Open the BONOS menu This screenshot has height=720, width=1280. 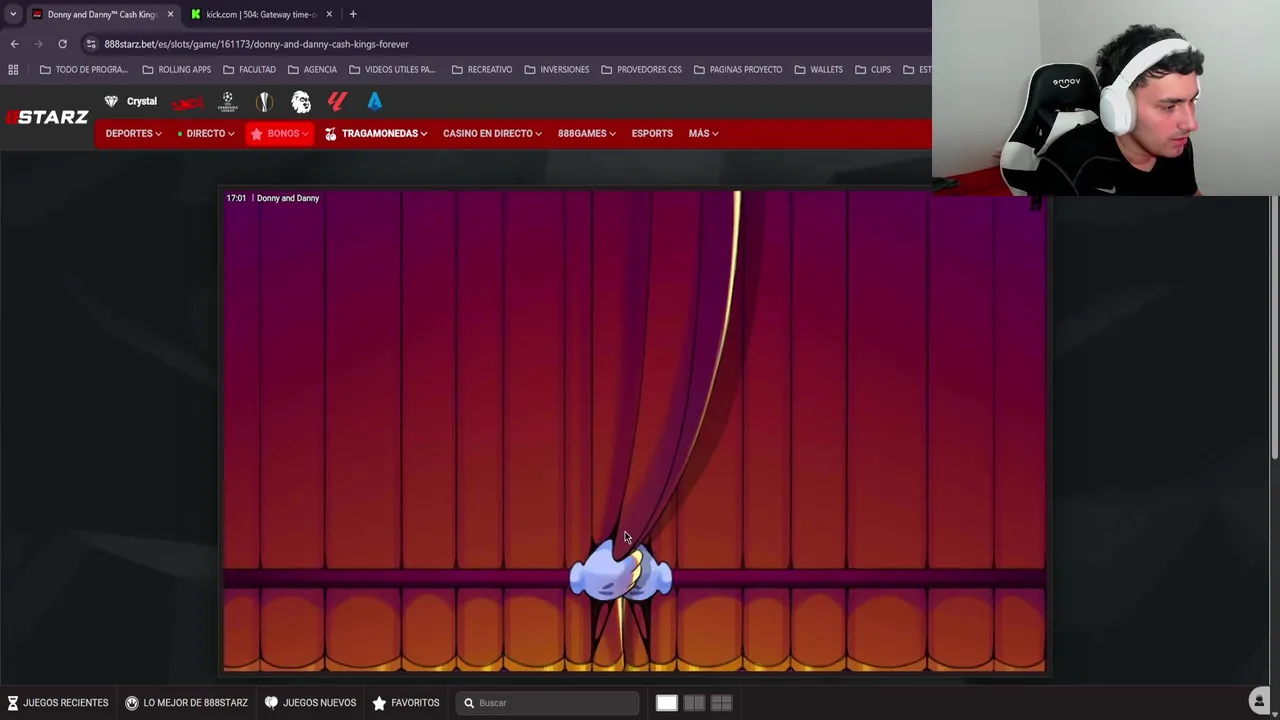280,133
